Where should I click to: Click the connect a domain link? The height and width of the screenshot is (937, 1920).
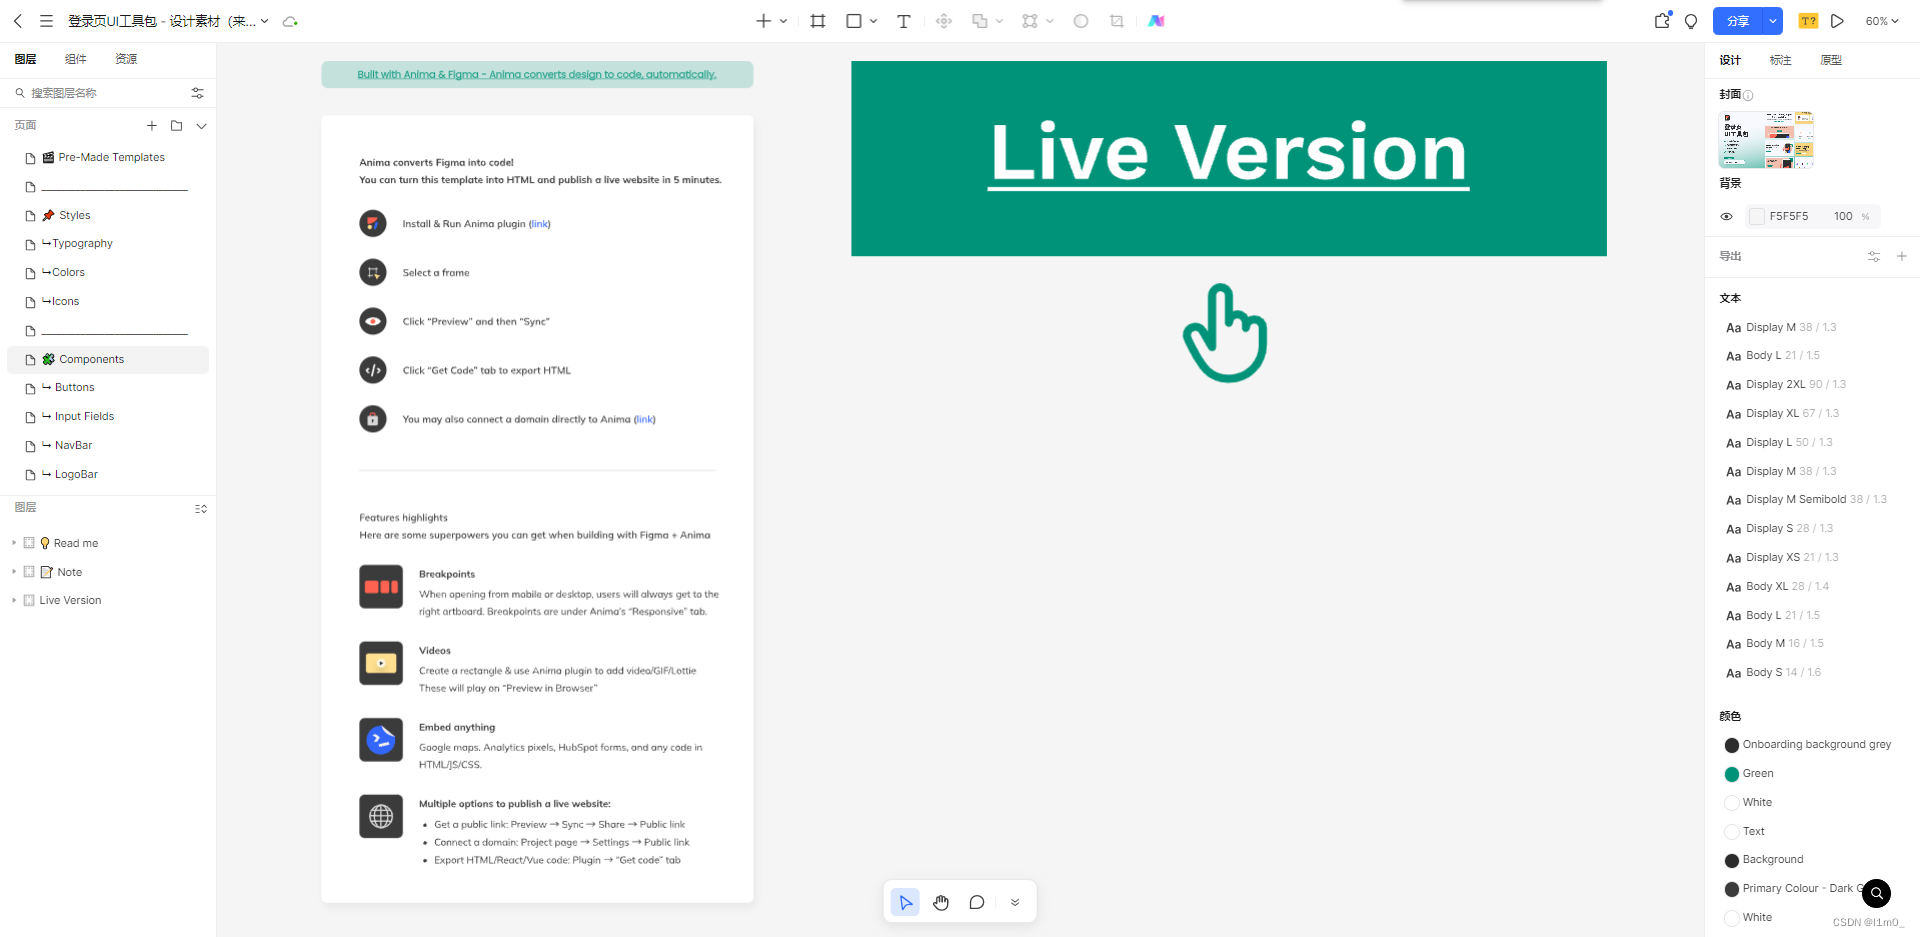(x=645, y=420)
